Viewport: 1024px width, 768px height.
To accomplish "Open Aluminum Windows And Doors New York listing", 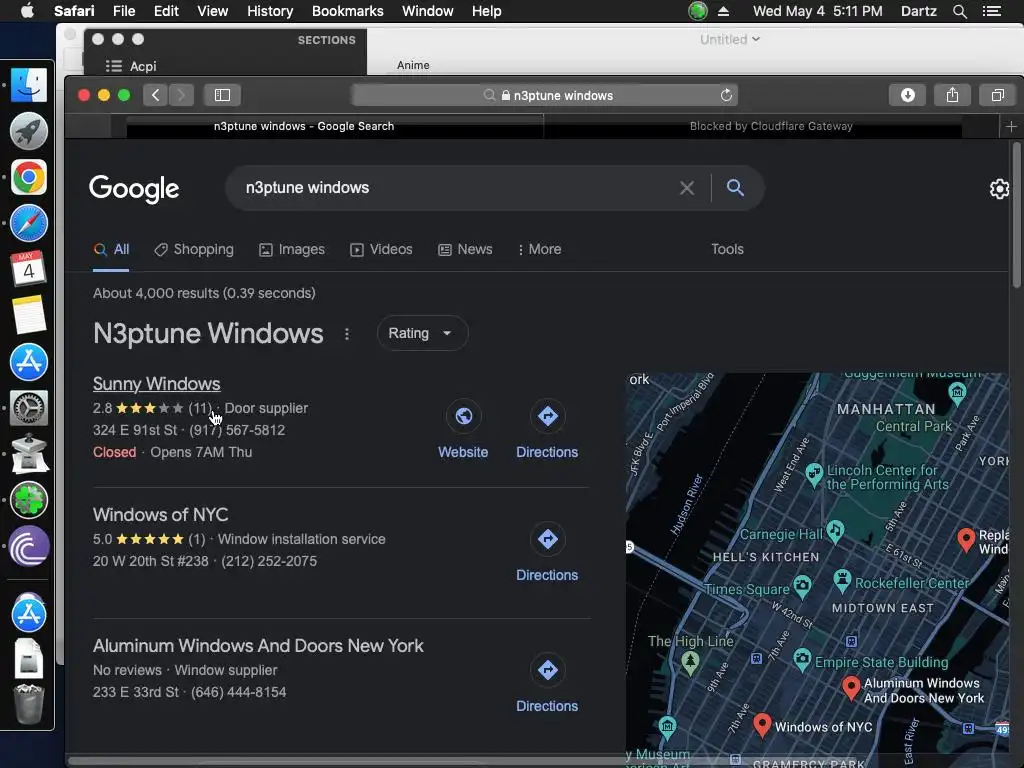I will tap(258, 646).
